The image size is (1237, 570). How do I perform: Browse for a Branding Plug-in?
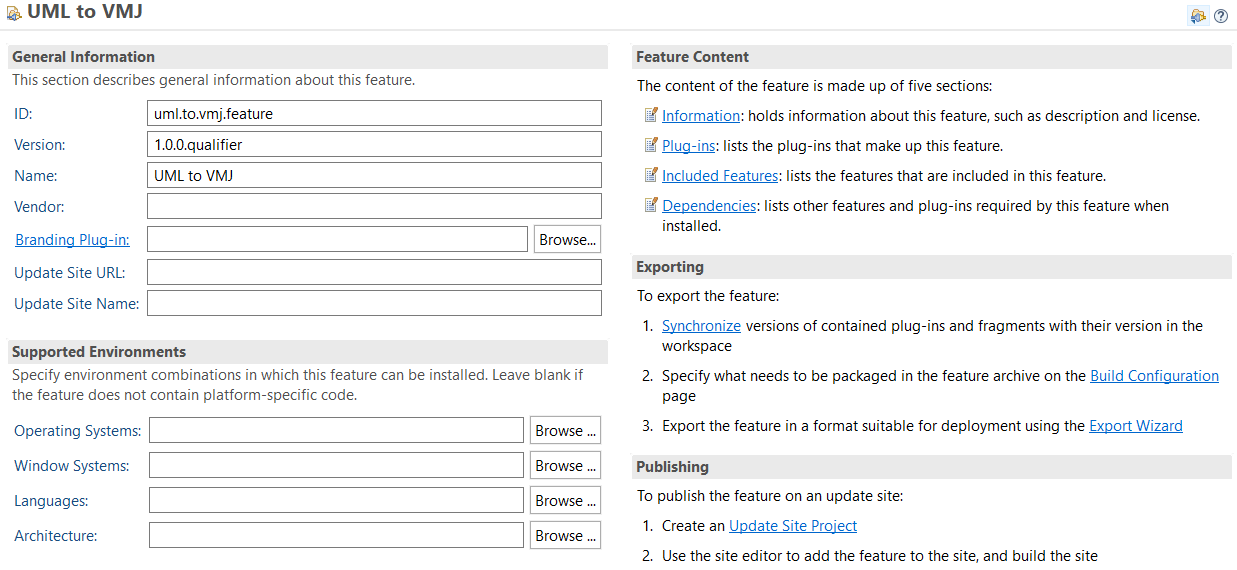coord(567,239)
